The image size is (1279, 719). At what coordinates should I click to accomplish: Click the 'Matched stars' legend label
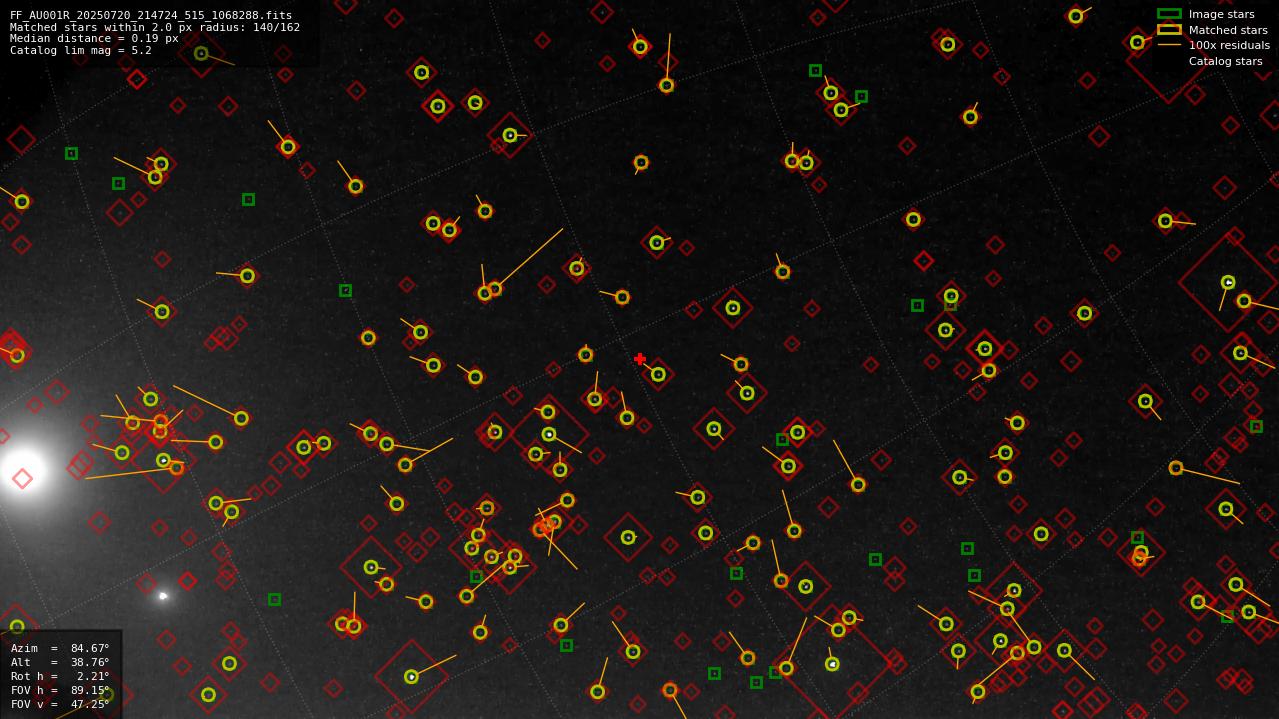tap(1228, 30)
